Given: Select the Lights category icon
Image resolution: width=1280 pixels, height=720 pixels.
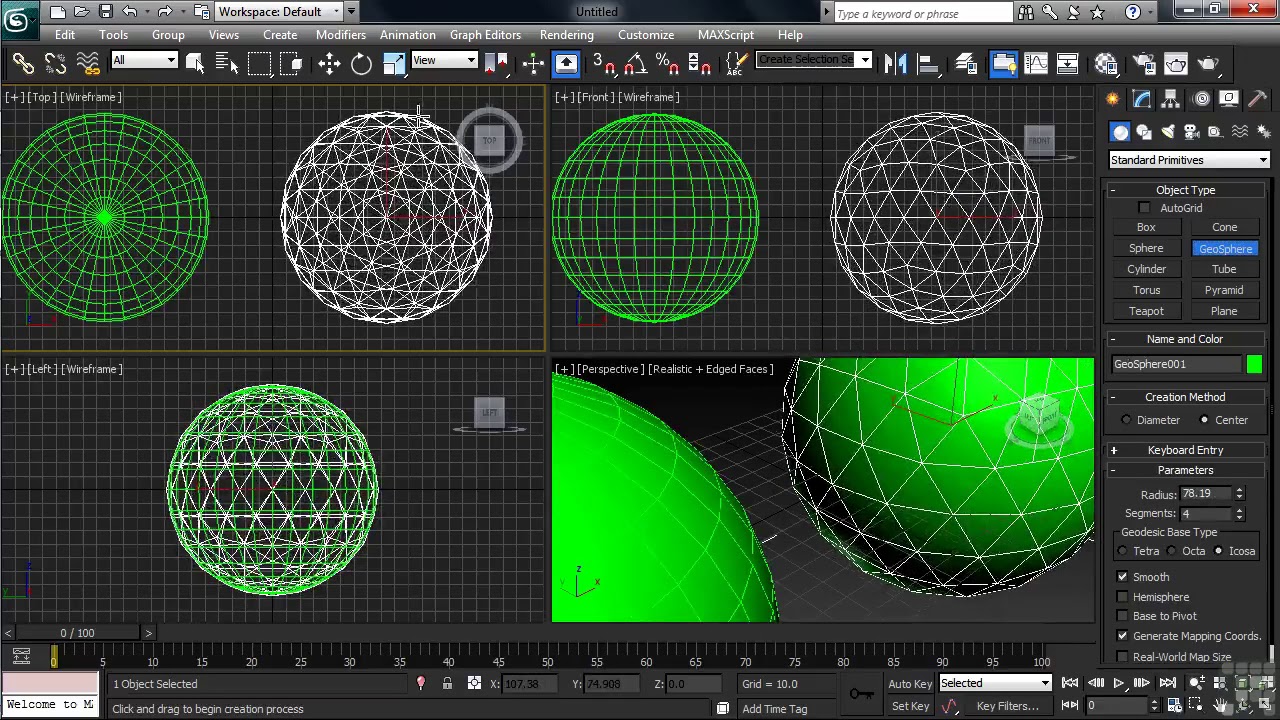Looking at the screenshot, I should (1167, 132).
